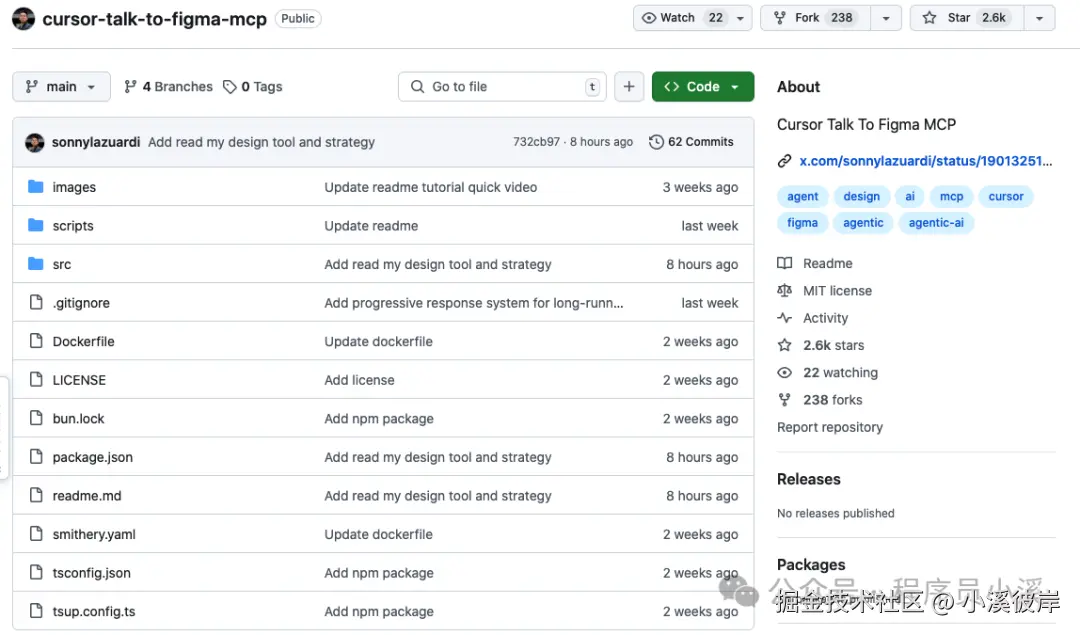The image size is (1080, 635).
Task: Open the Fork options dropdown arrow
Action: pyautogui.click(x=886, y=18)
